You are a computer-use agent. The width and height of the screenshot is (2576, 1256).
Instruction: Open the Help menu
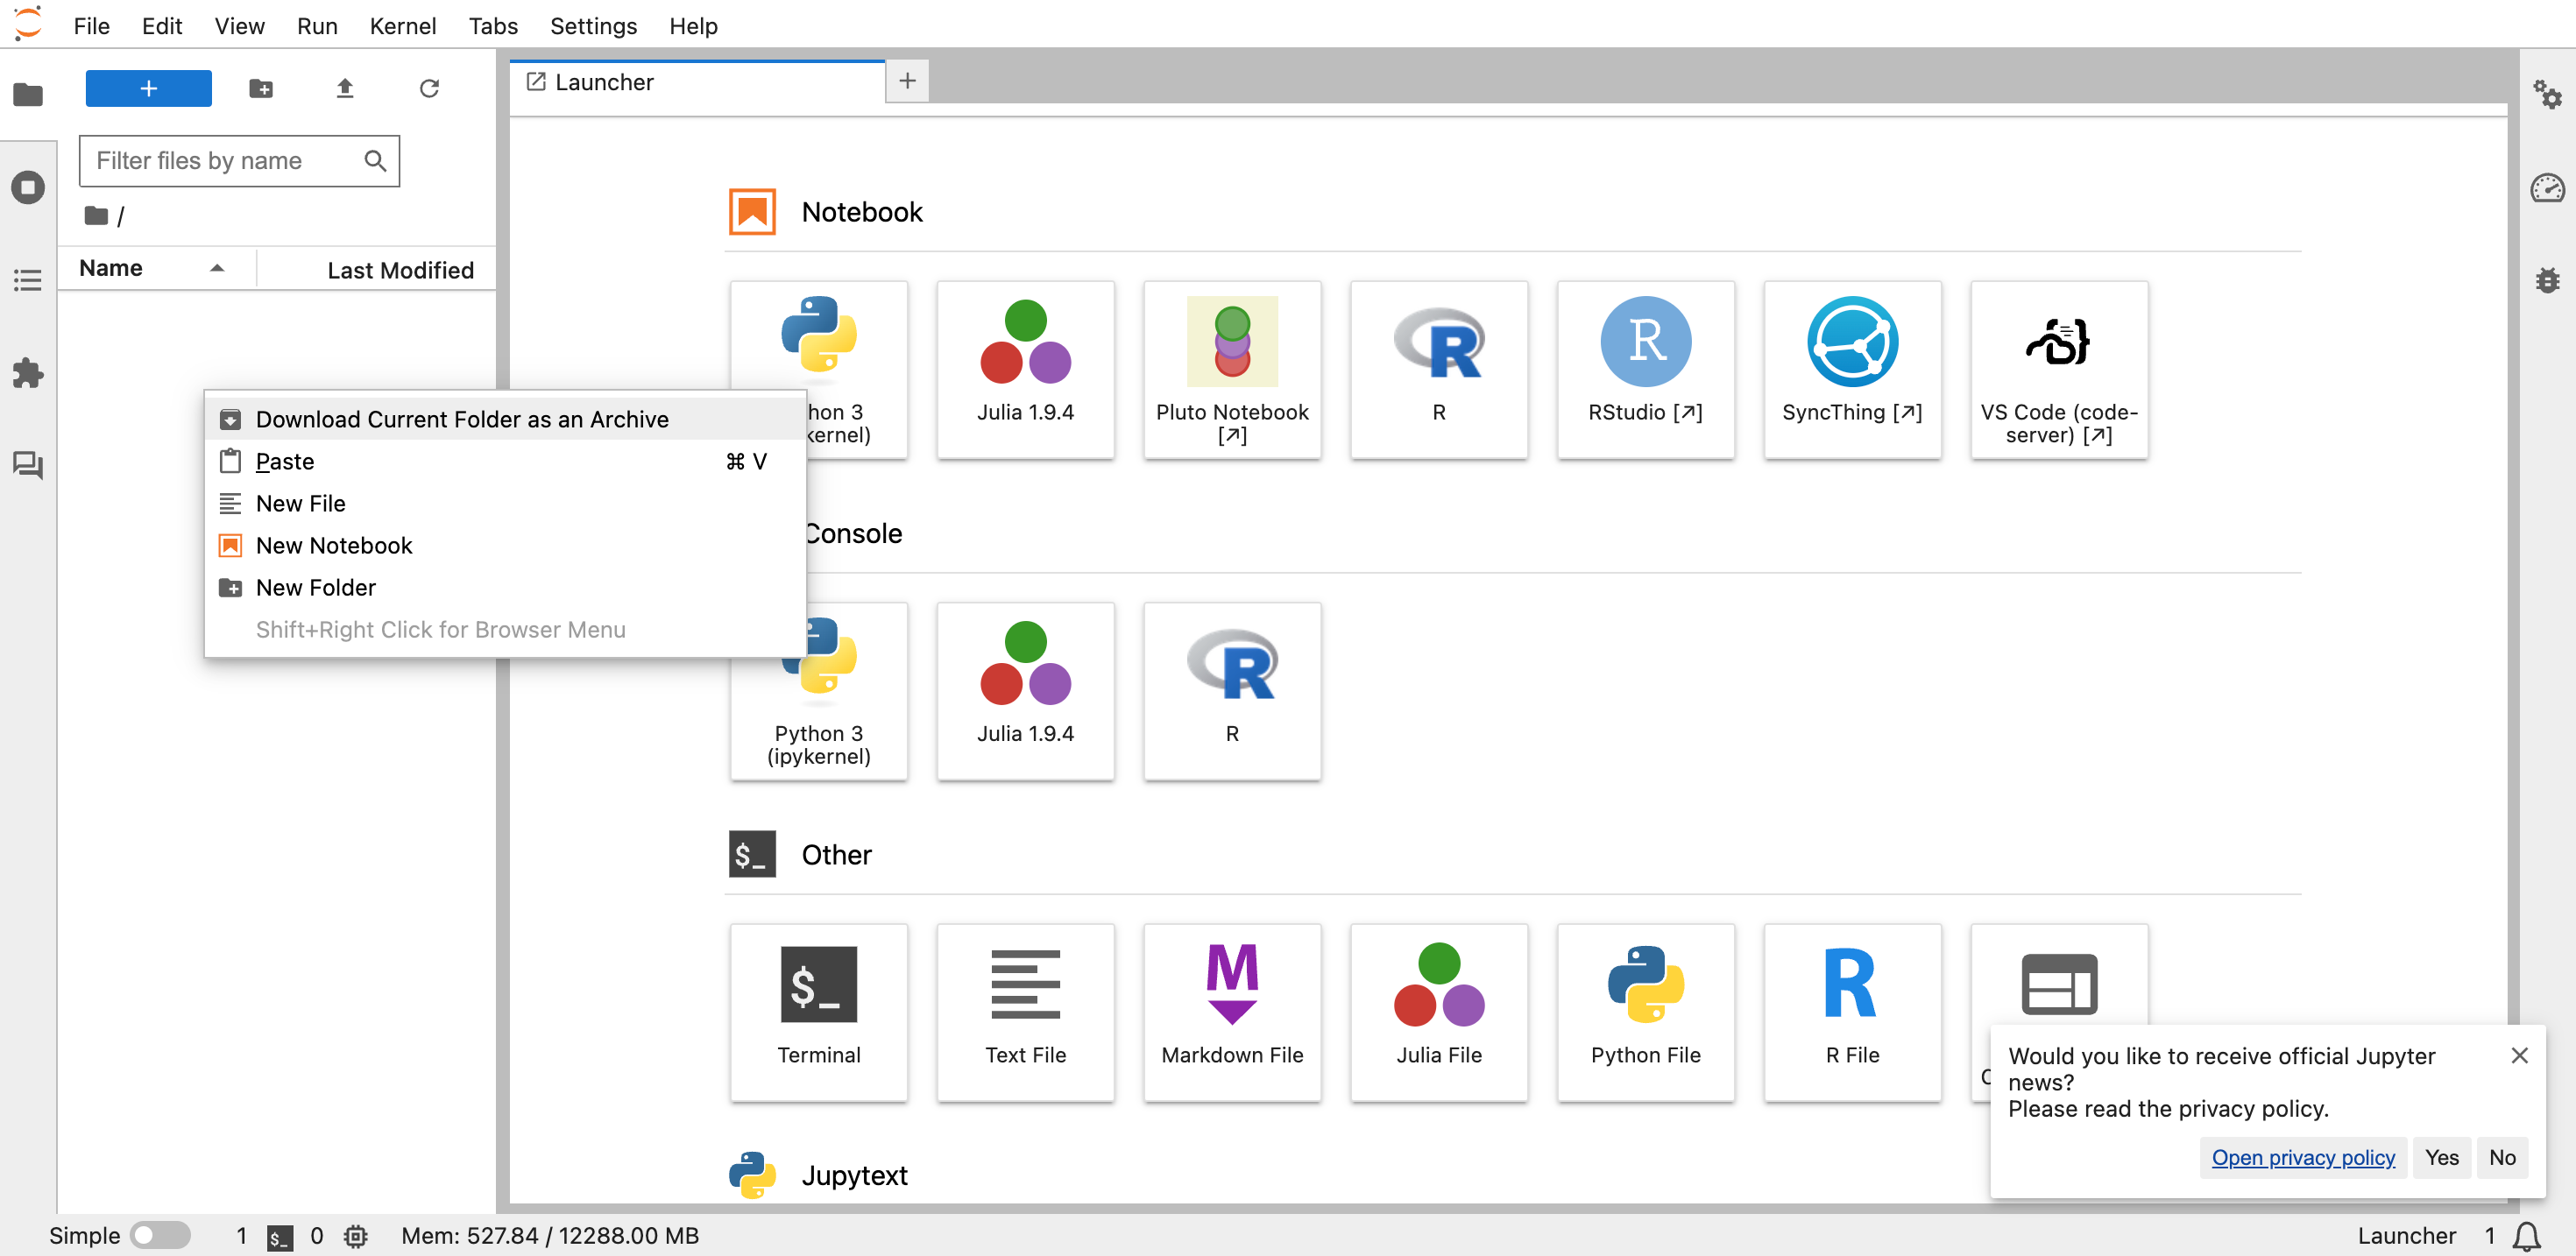[693, 26]
